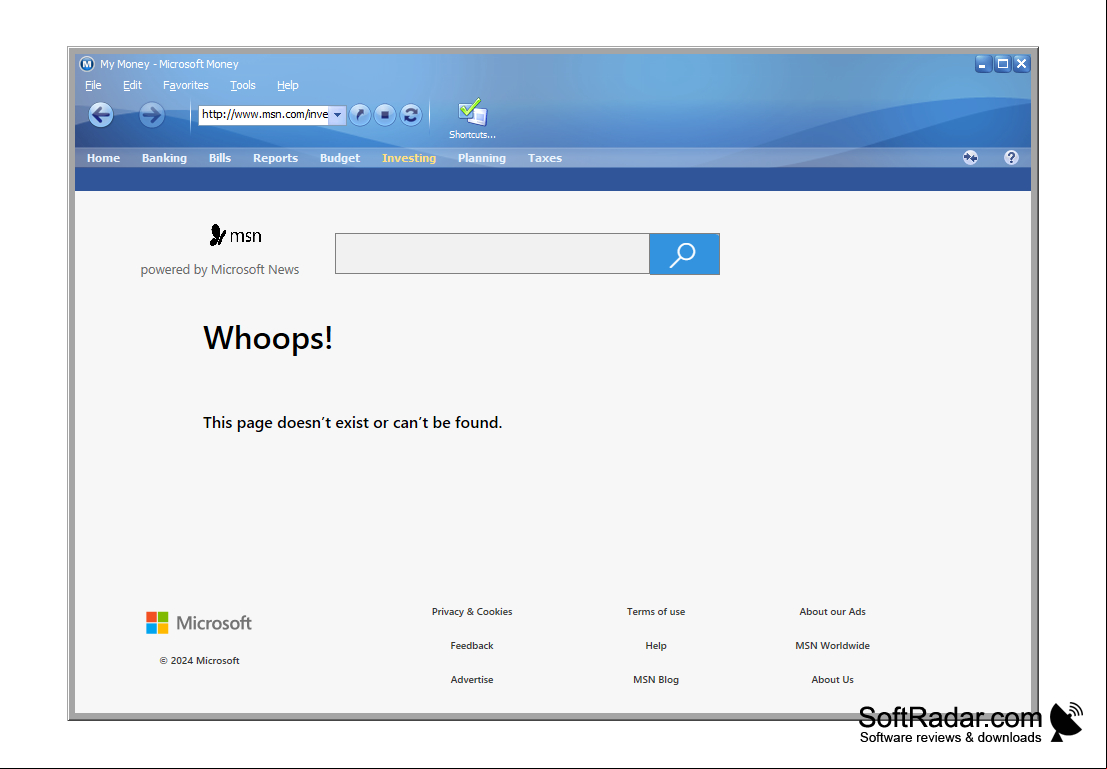Click the MSN Worldwide link

tap(832, 645)
